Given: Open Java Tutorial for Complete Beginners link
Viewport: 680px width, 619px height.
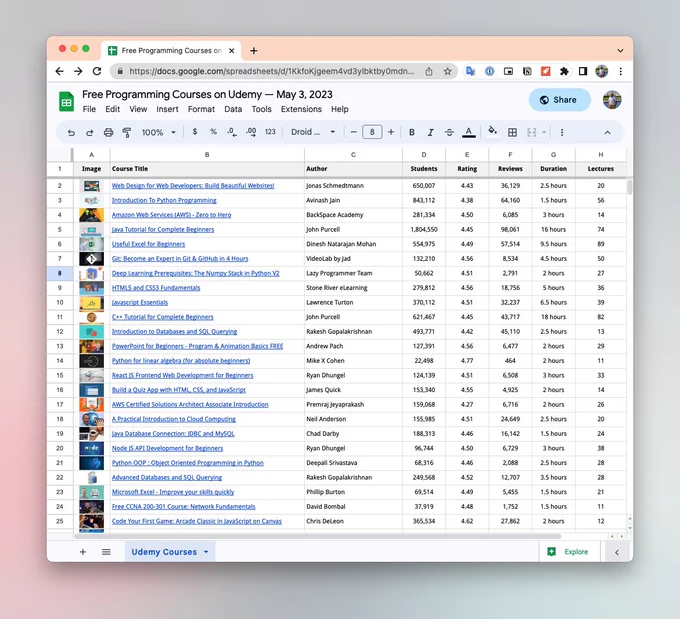Looking at the screenshot, I should pos(163,229).
